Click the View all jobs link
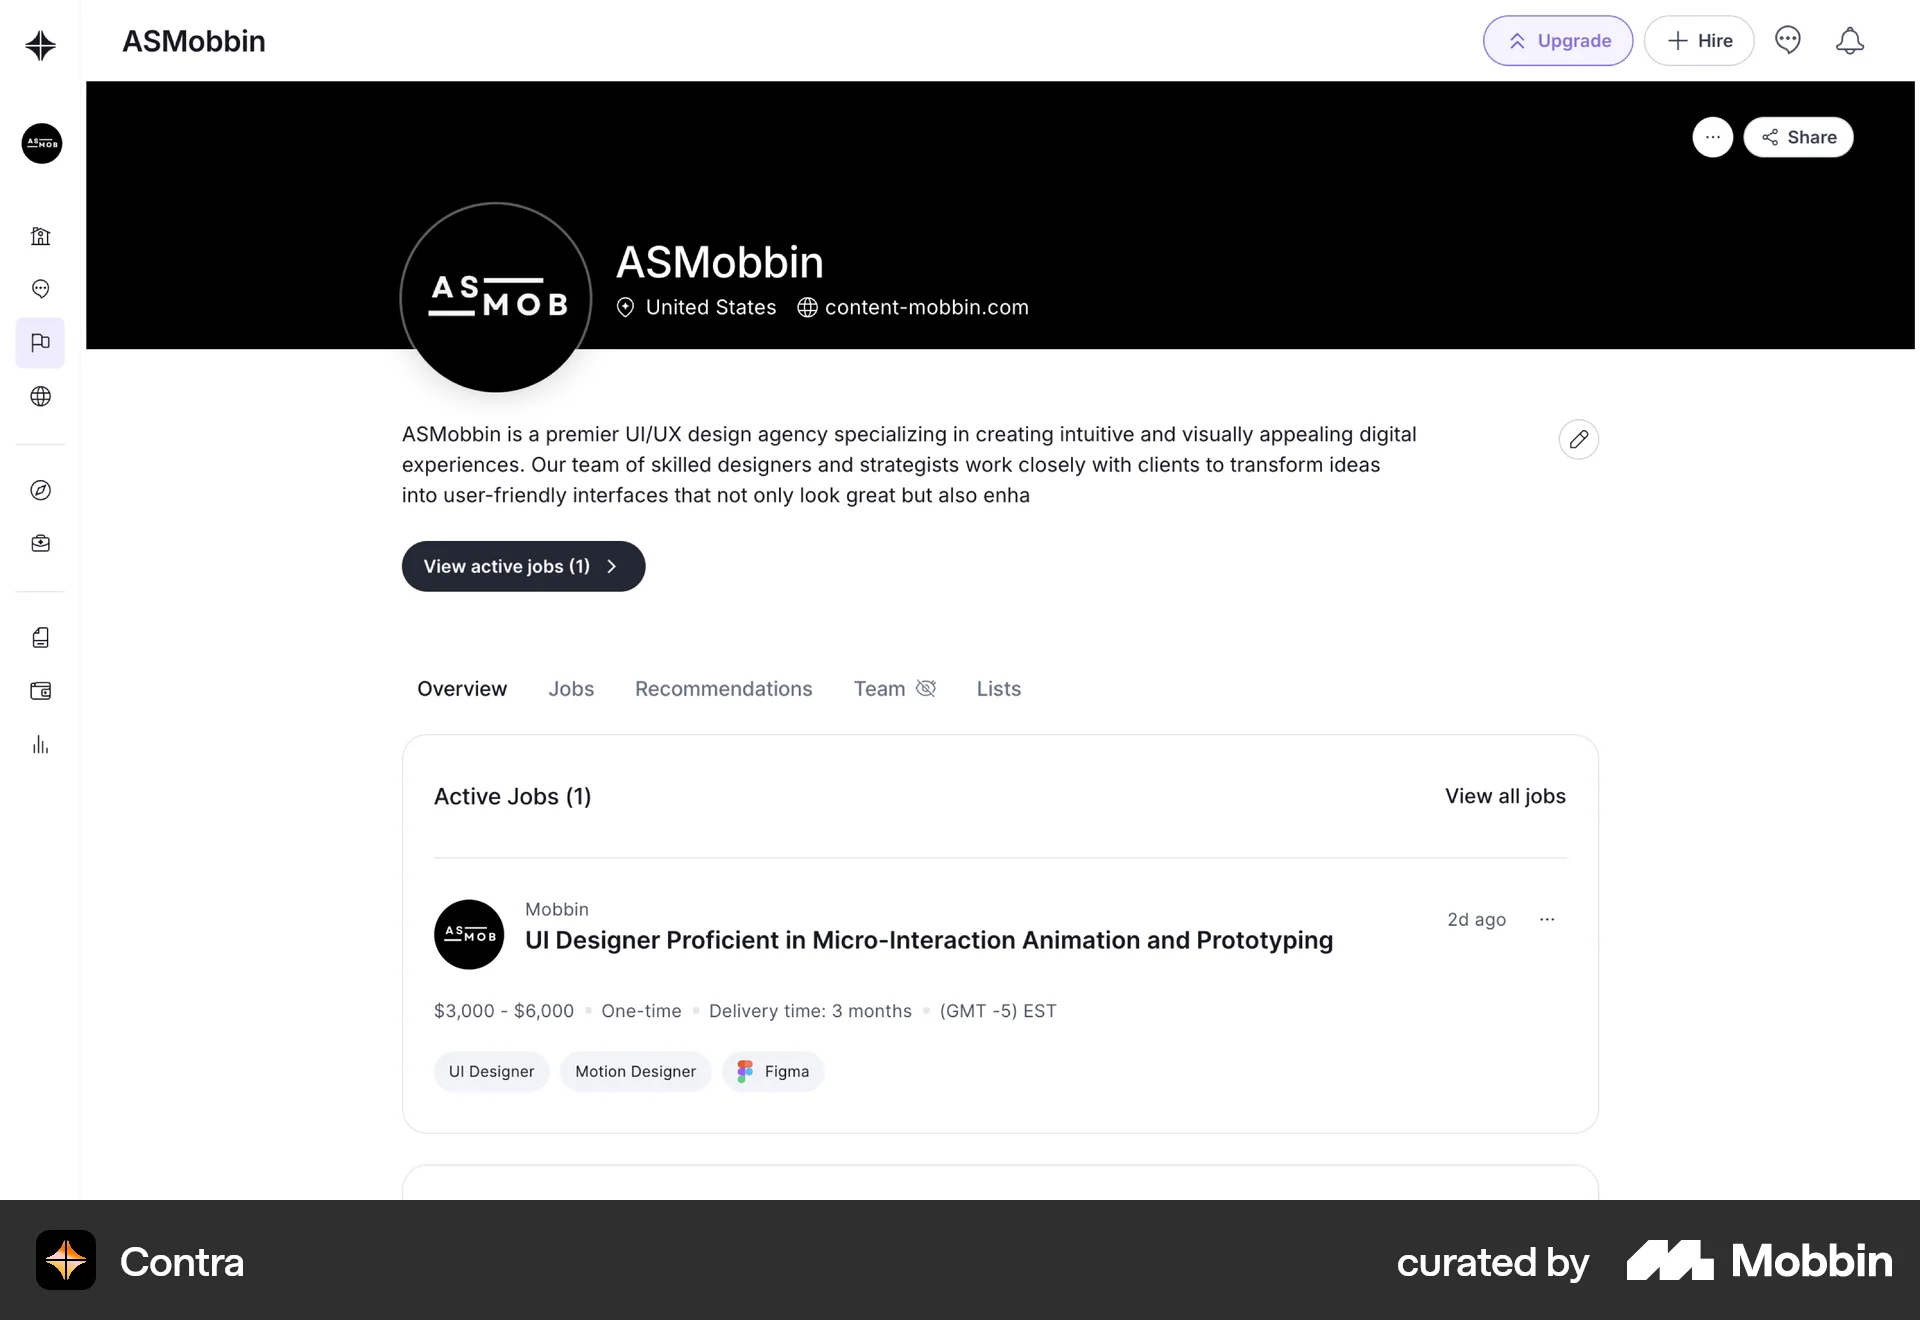1920x1320 pixels. 1504,796
